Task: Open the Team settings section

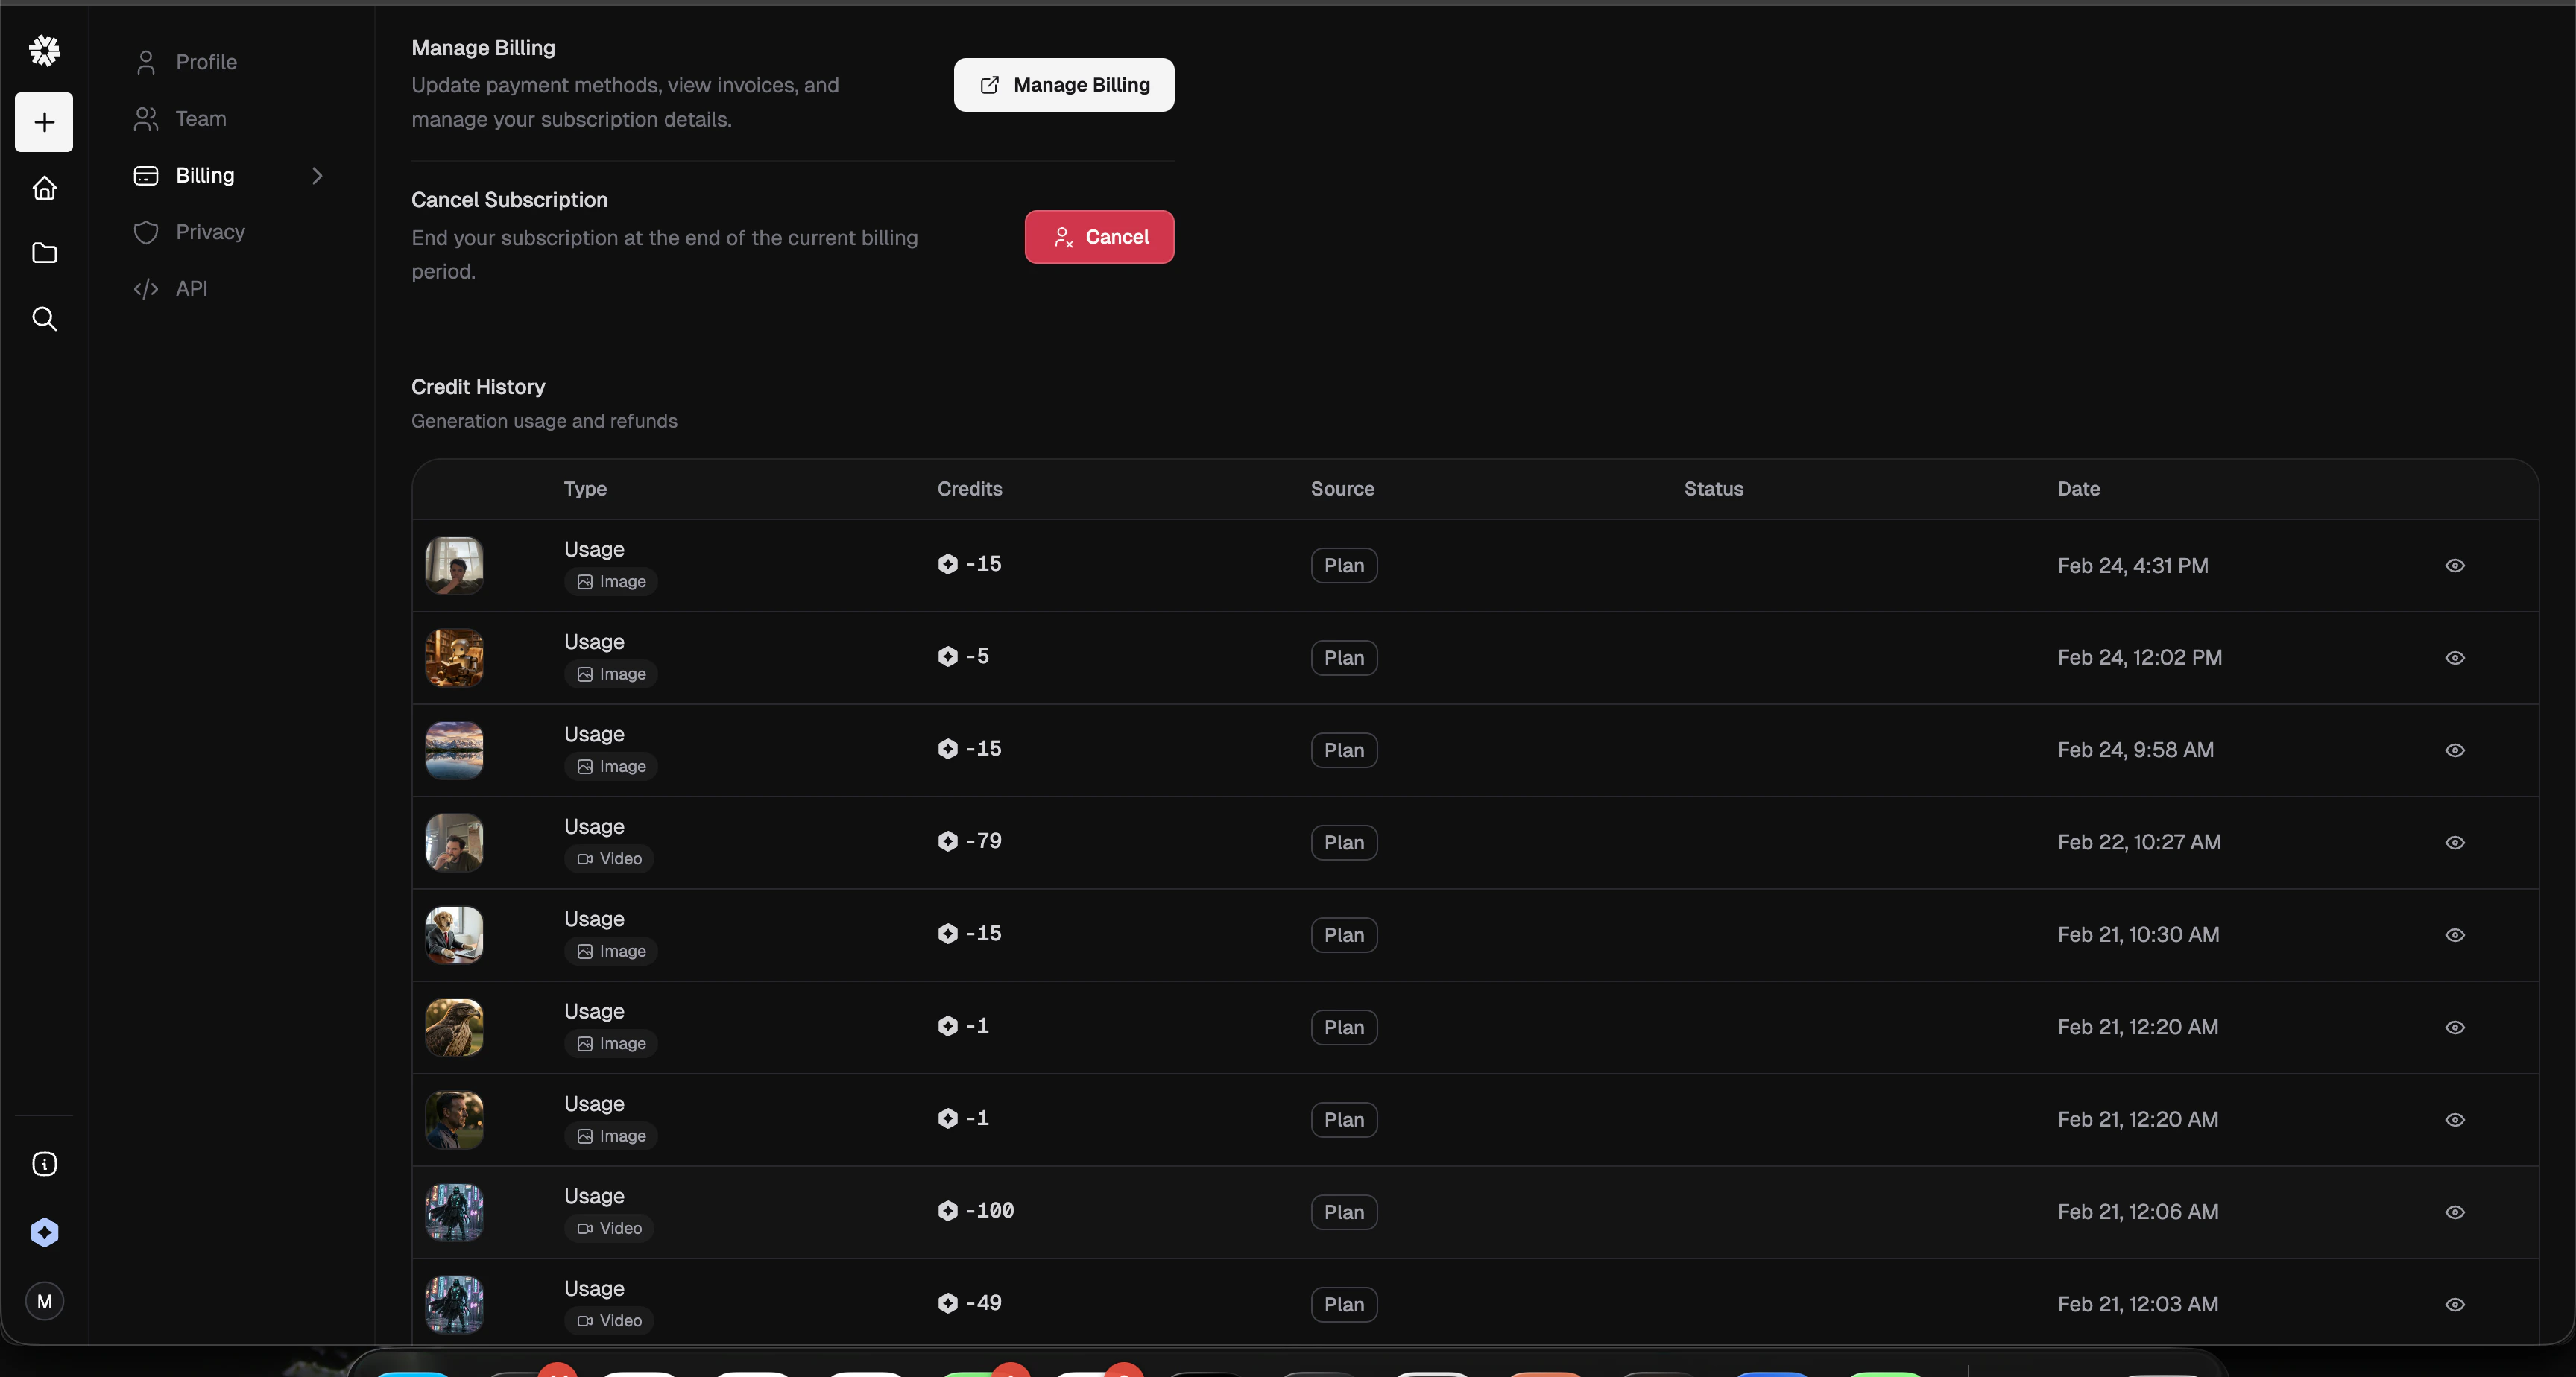Action: (x=200, y=119)
